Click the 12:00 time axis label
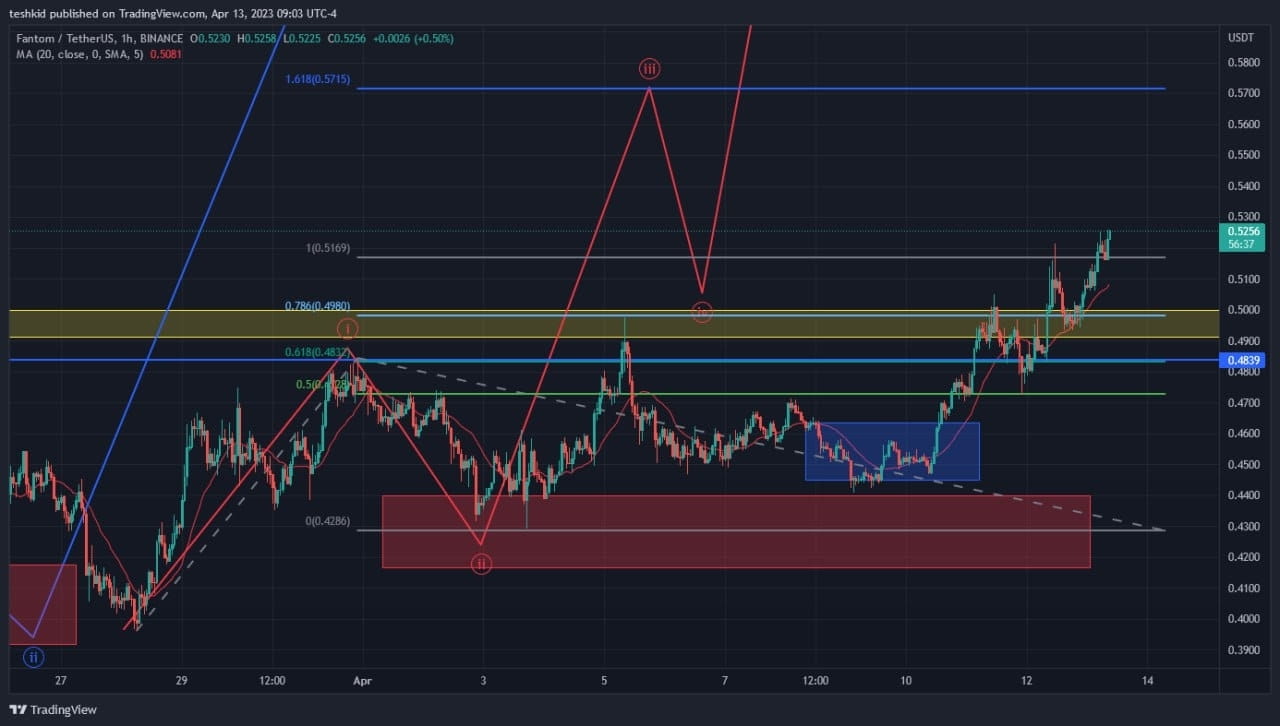The width and height of the screenshot is (1280, 726). (x=271, y=681)
